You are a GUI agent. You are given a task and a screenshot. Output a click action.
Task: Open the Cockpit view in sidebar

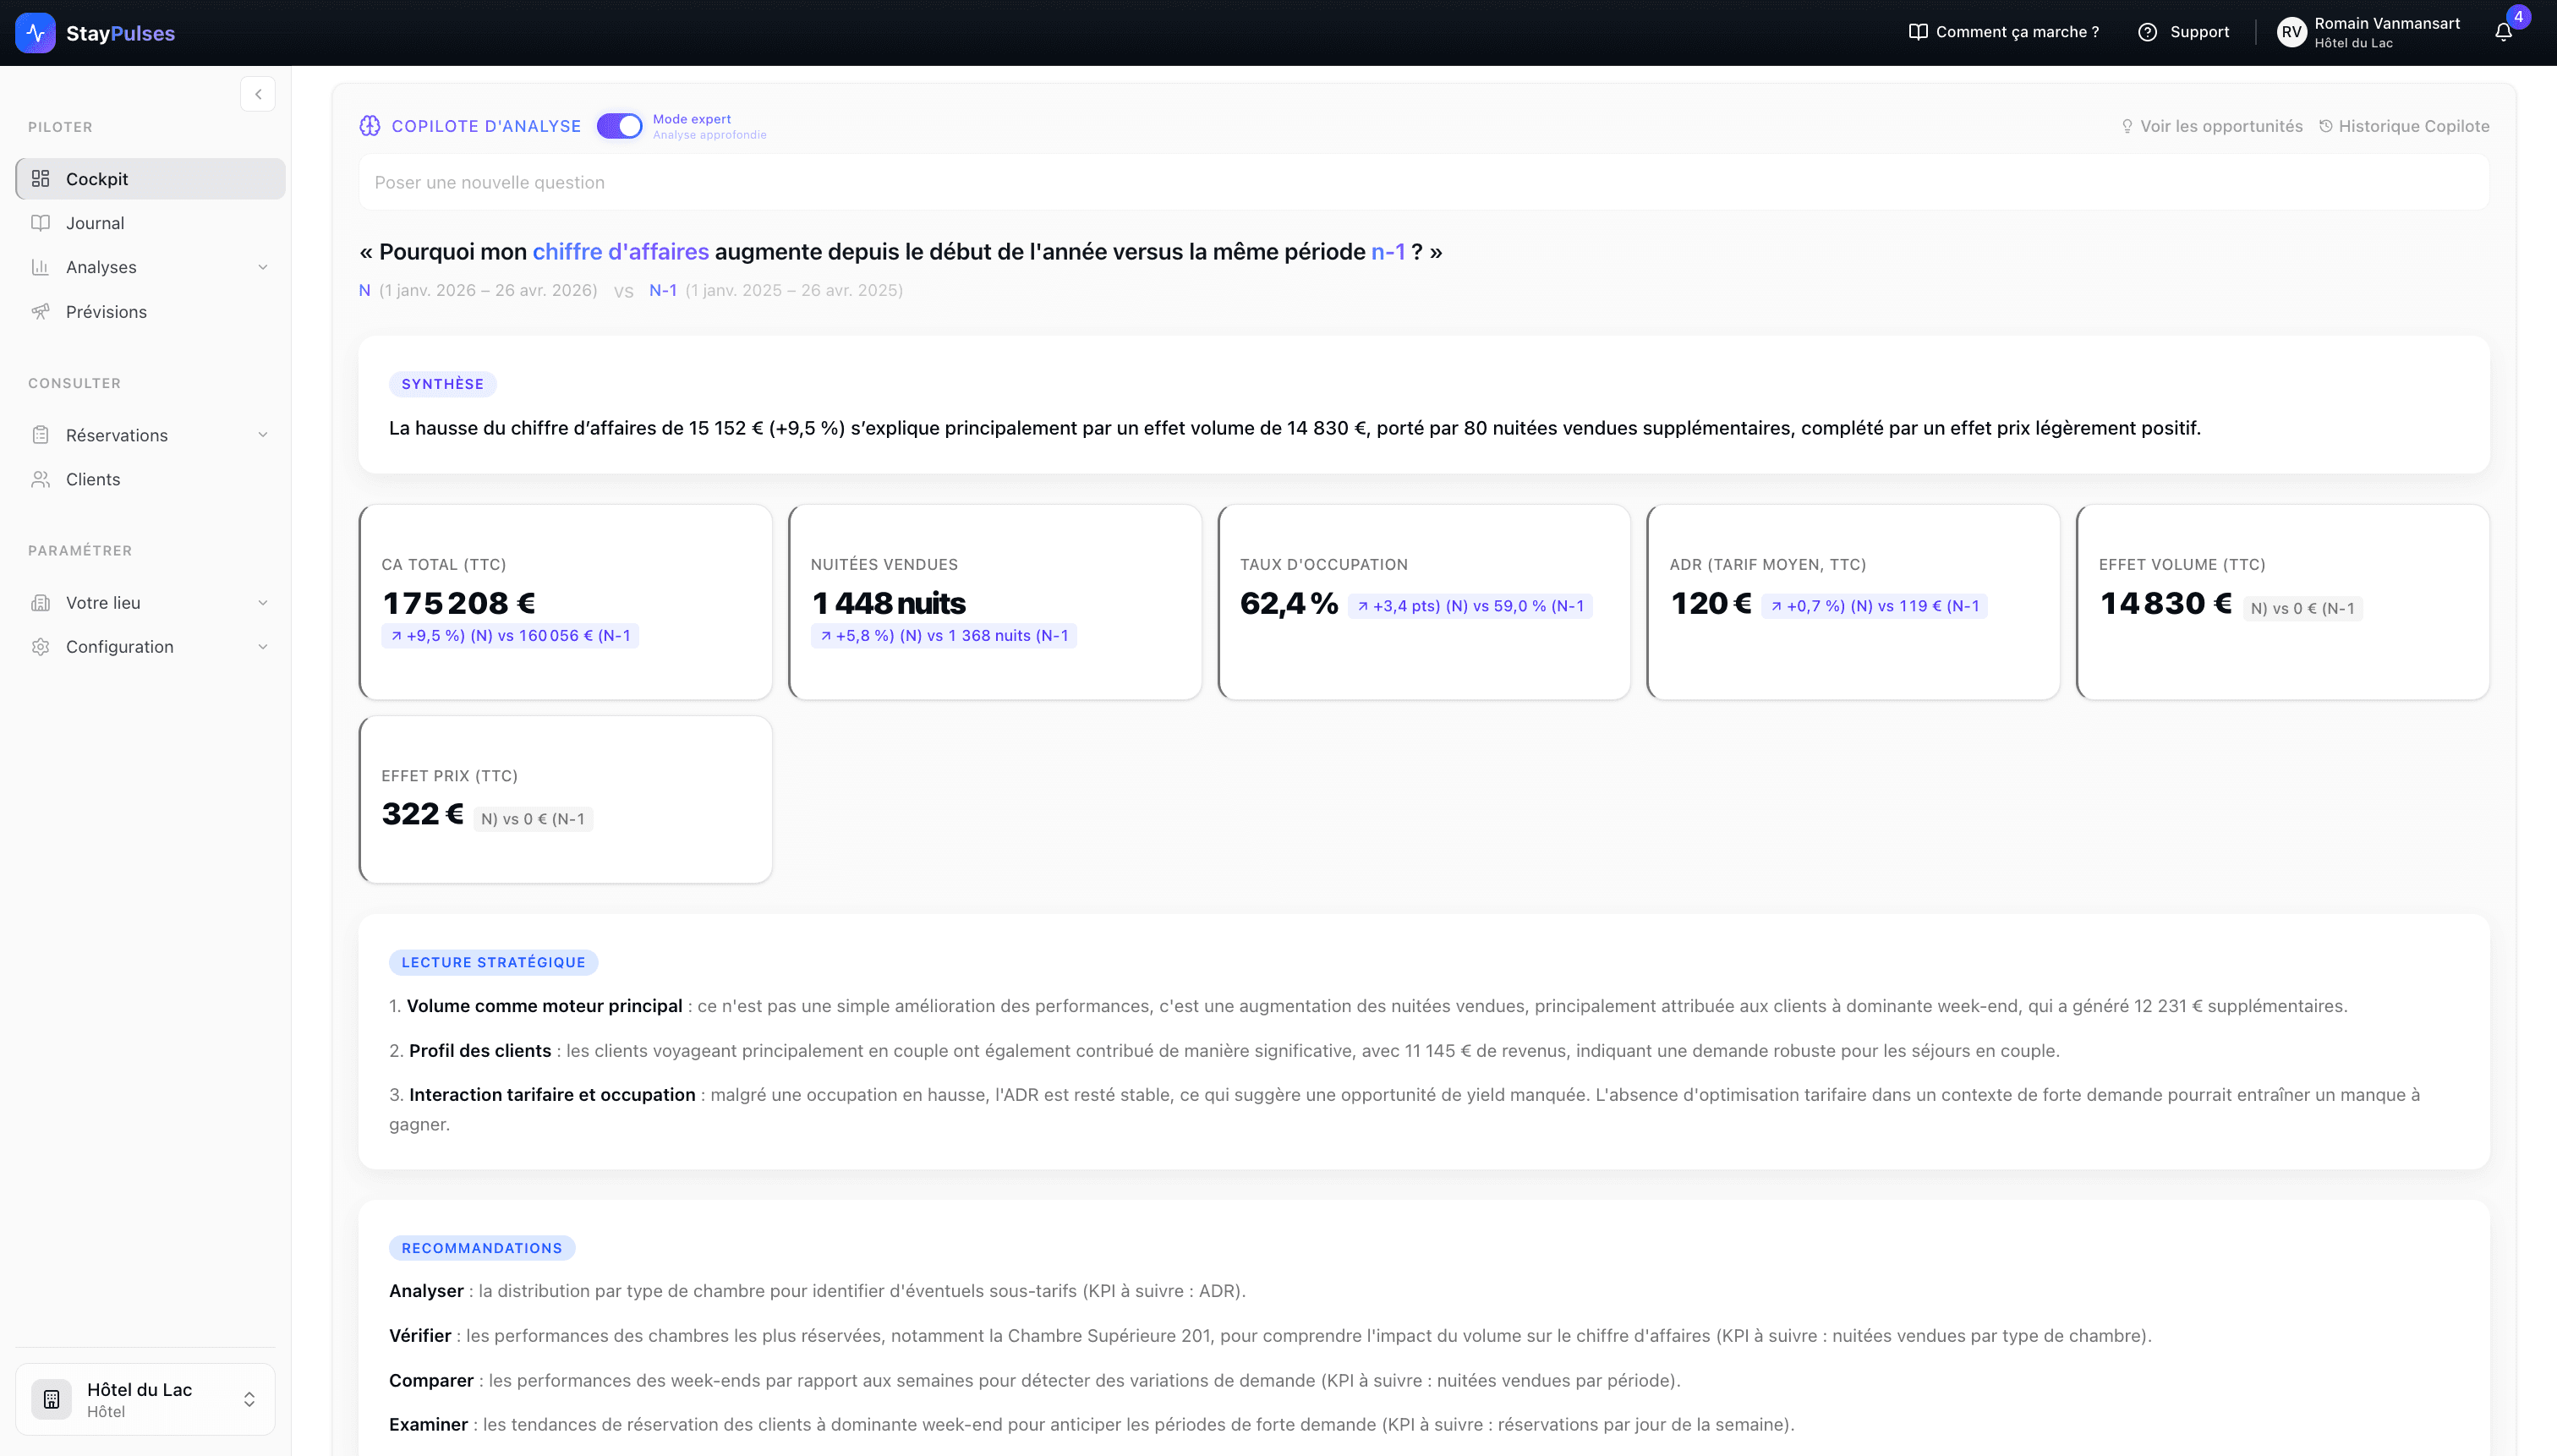click(x=97, y=178)
